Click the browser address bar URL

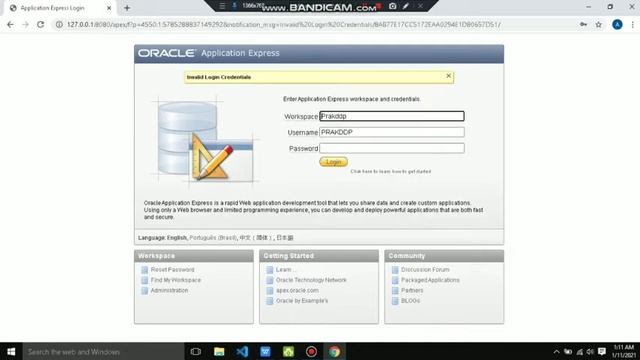coord(284,24)
